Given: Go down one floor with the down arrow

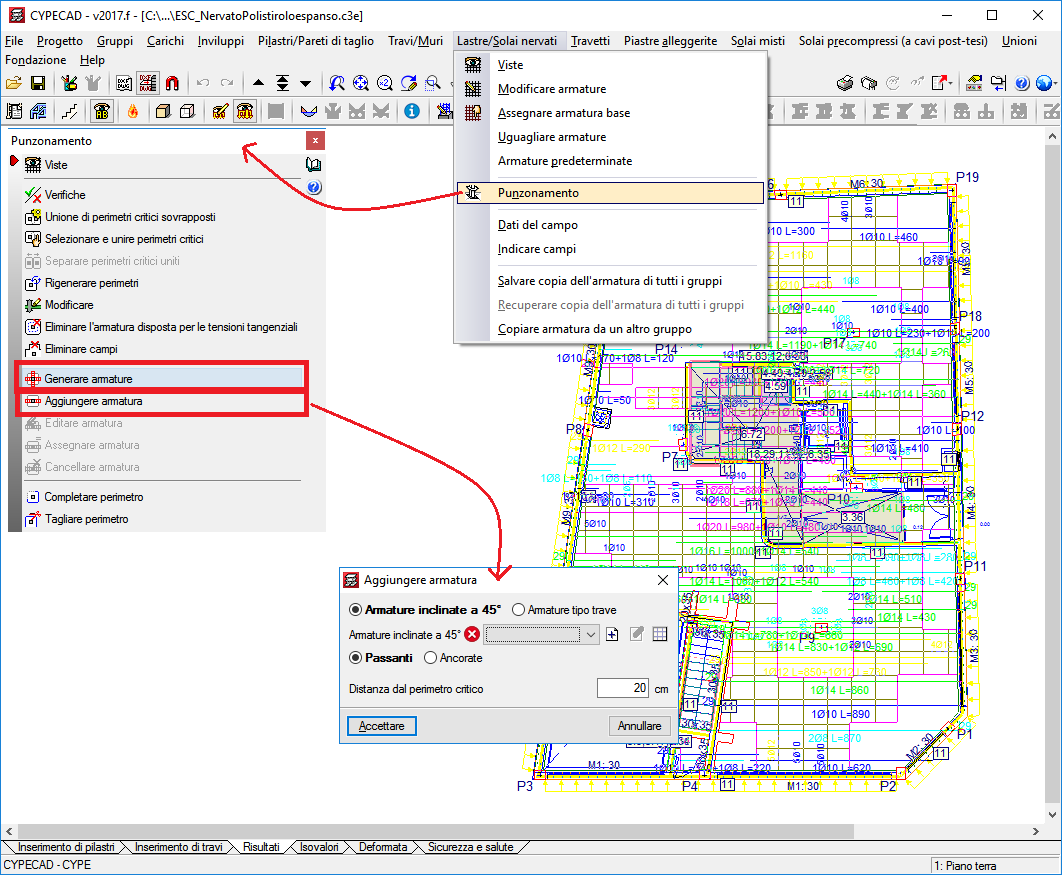Looking at the screenshot, I should click(305, 83).
